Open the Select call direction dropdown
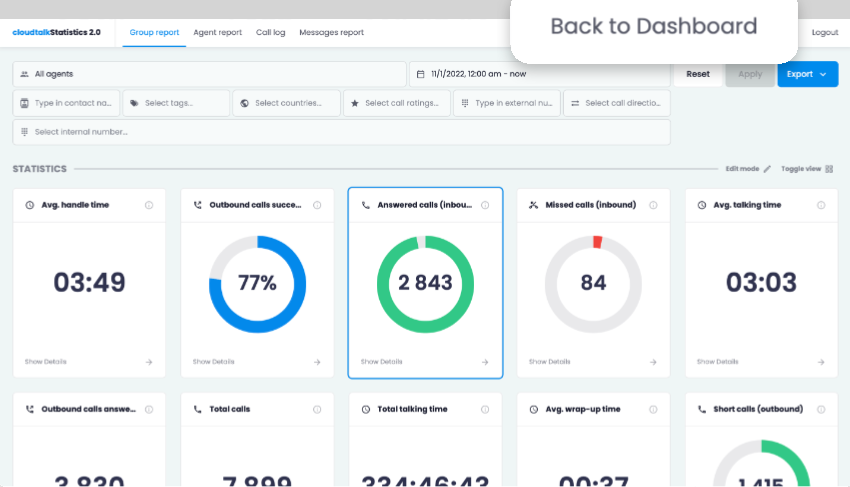 coord(617,103)
